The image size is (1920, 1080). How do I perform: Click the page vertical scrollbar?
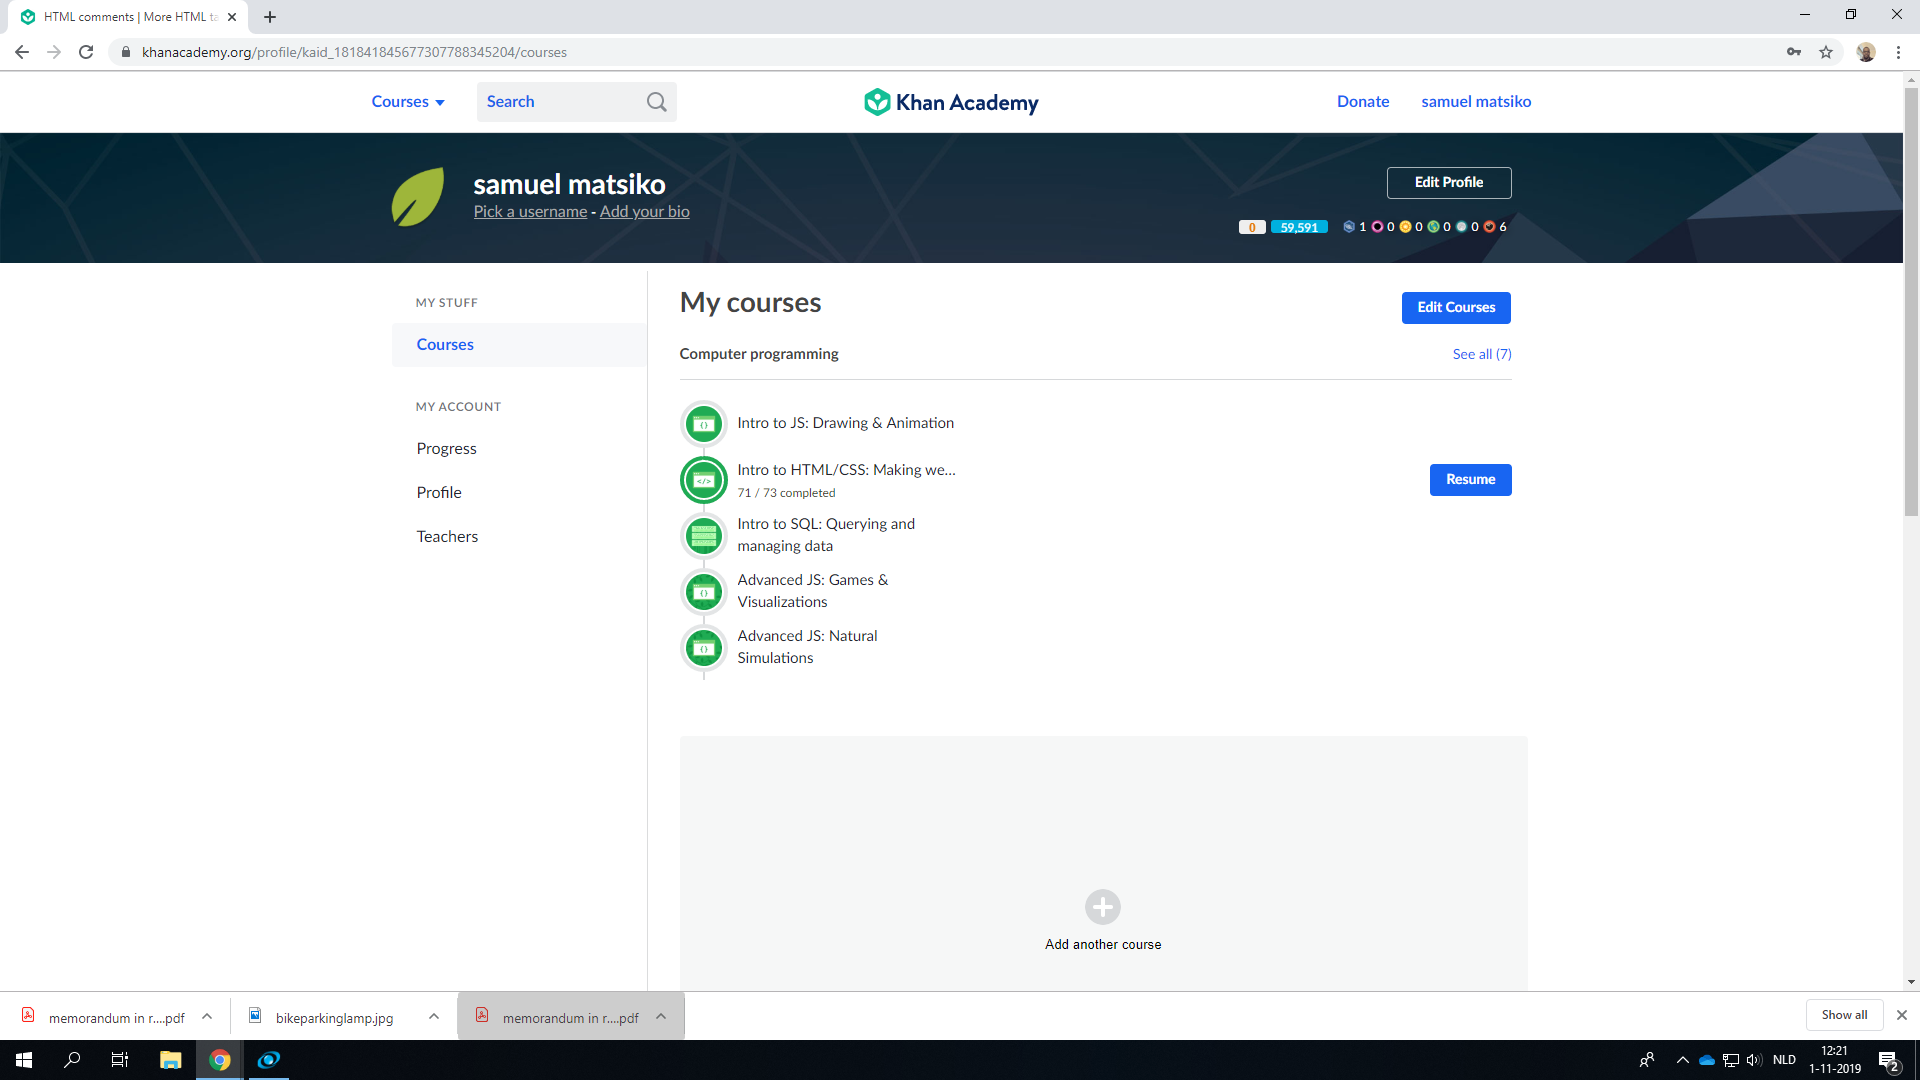tap(1911, 300)
